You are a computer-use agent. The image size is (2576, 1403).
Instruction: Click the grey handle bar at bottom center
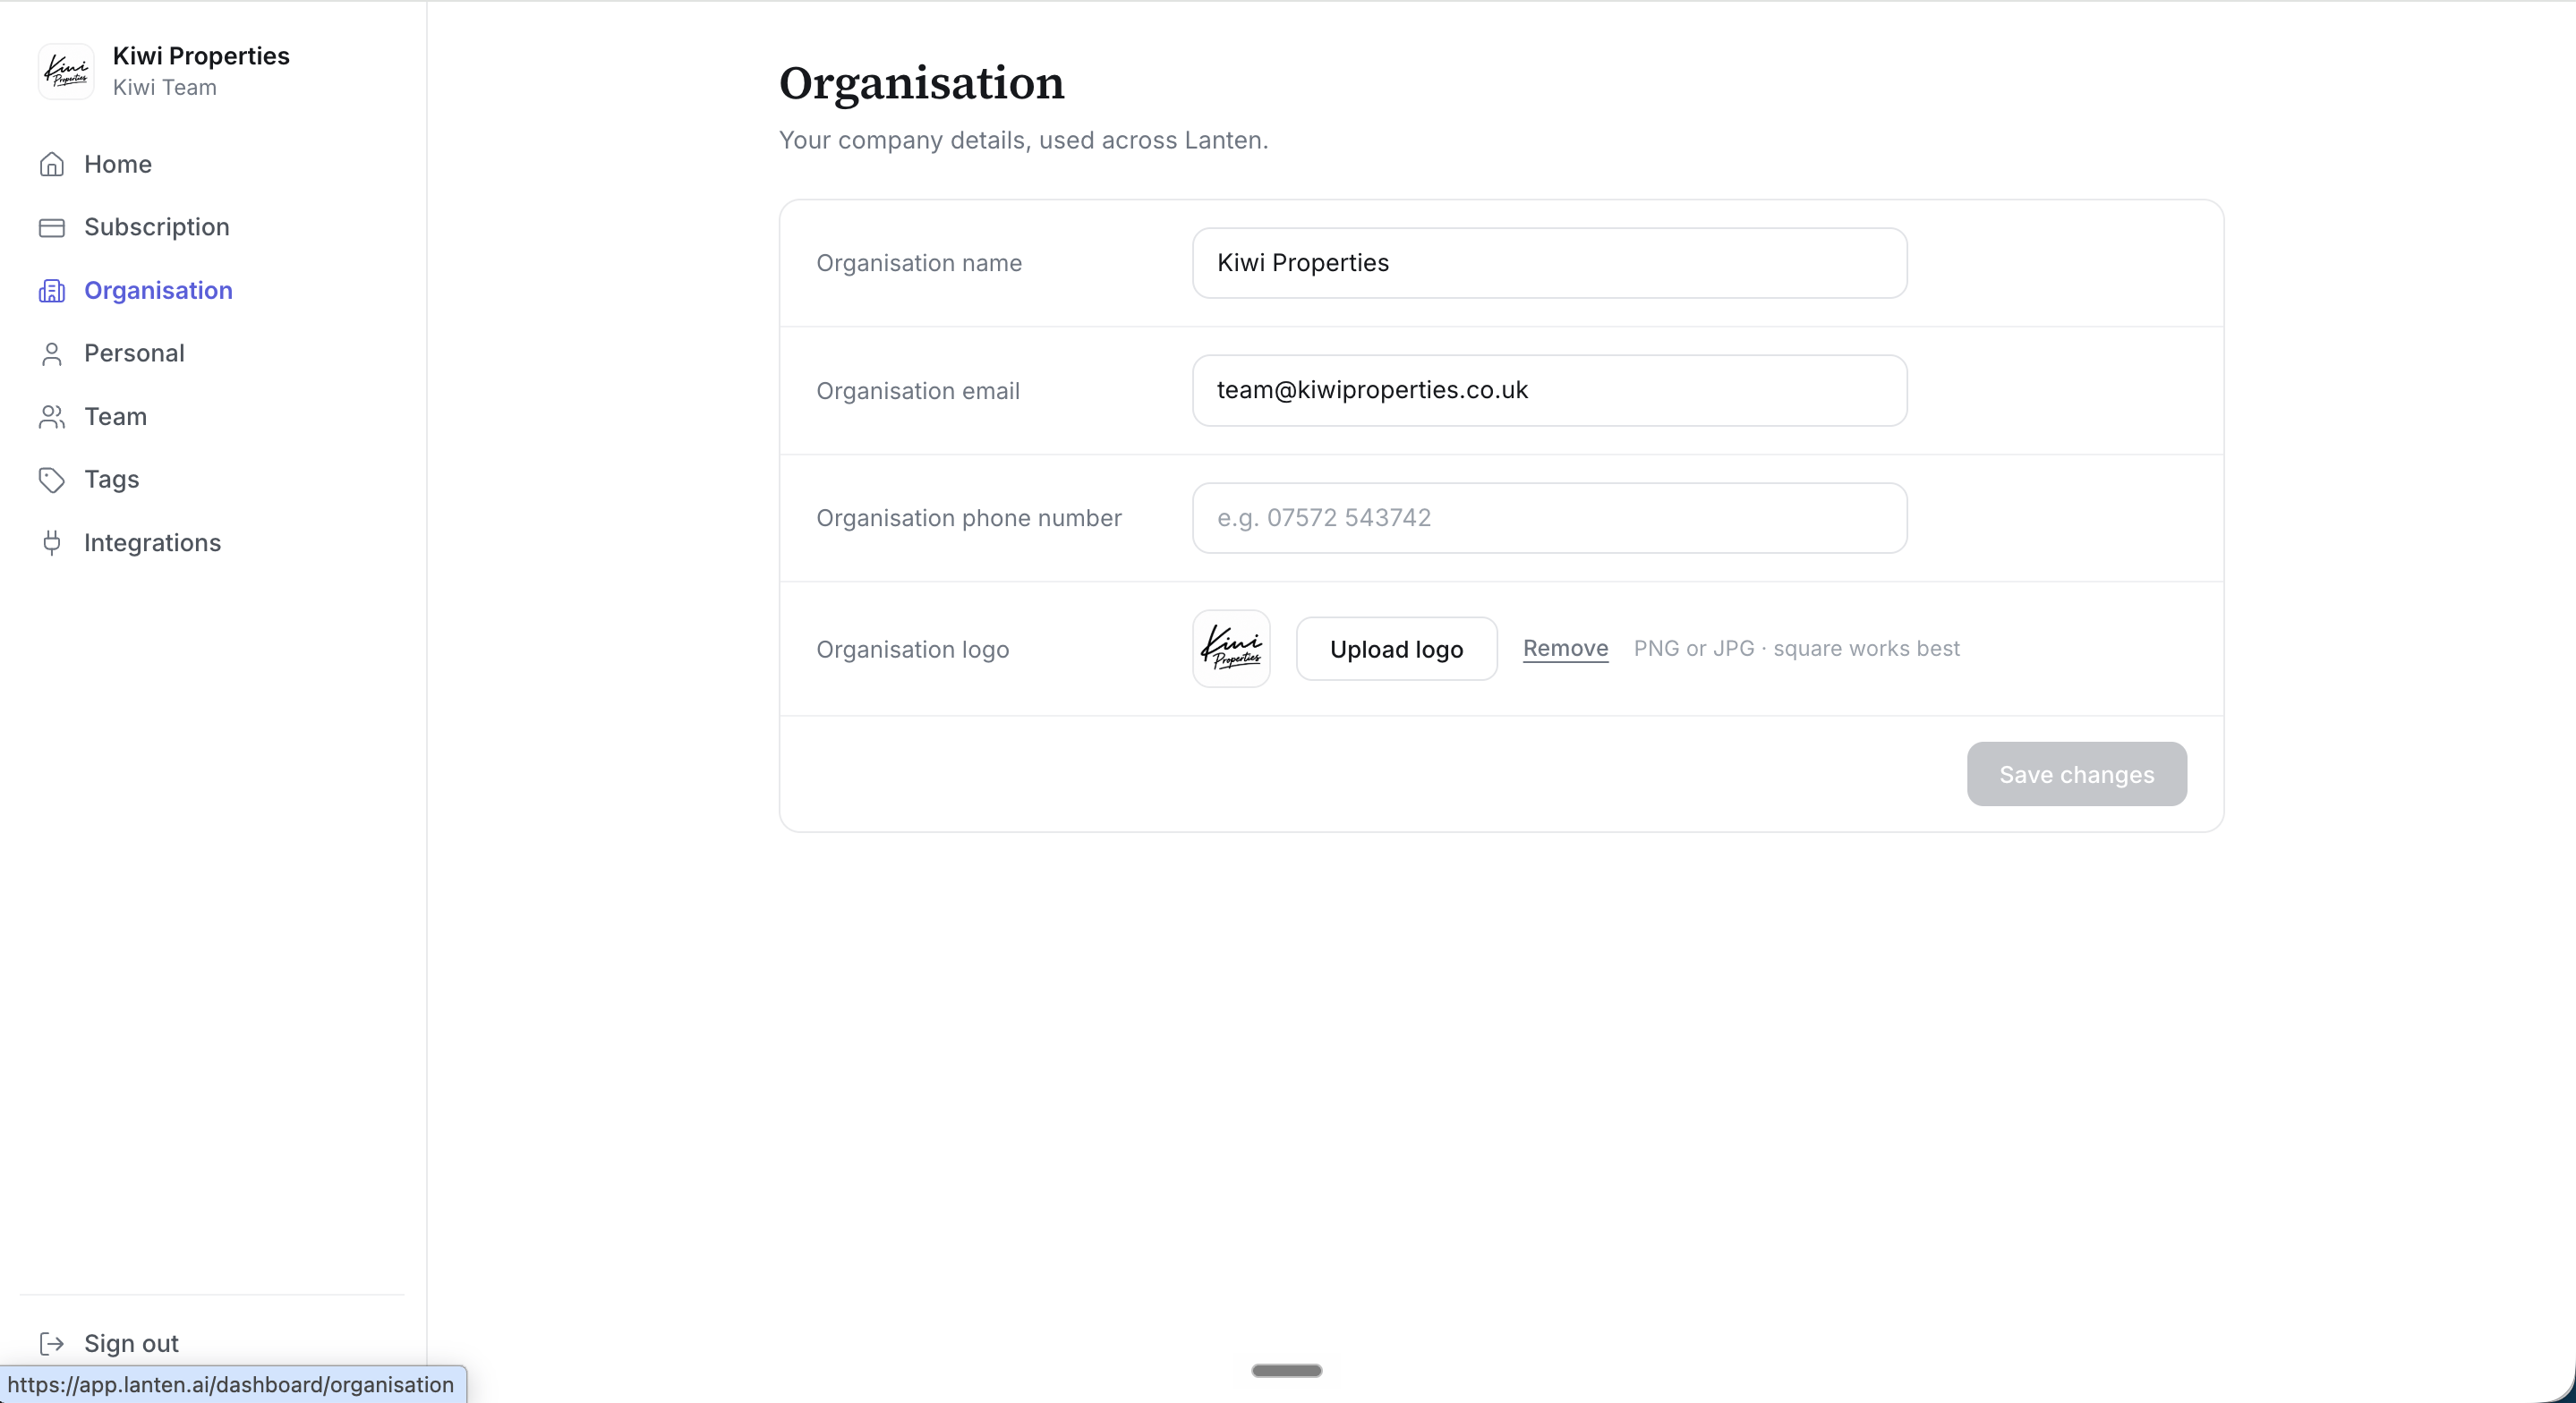point(1287,1370)
